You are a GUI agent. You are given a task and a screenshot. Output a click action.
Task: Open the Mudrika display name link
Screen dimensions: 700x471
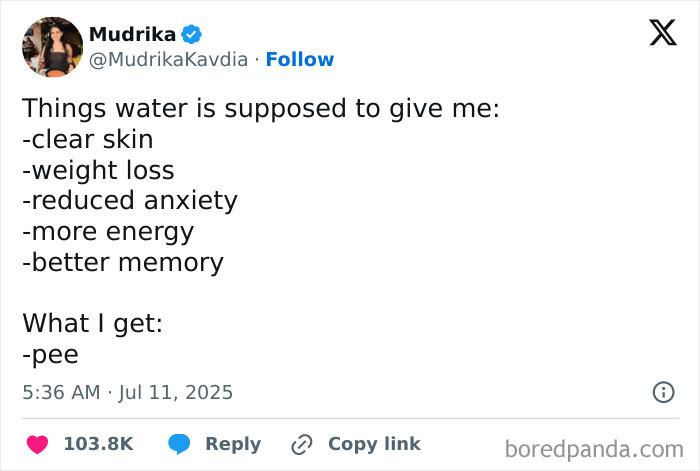click(x=133, y=34)
